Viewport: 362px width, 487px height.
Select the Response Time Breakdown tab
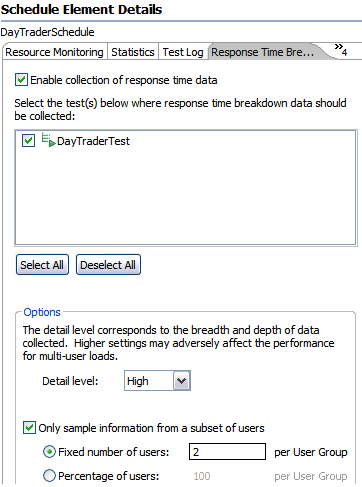pos(263,52)
